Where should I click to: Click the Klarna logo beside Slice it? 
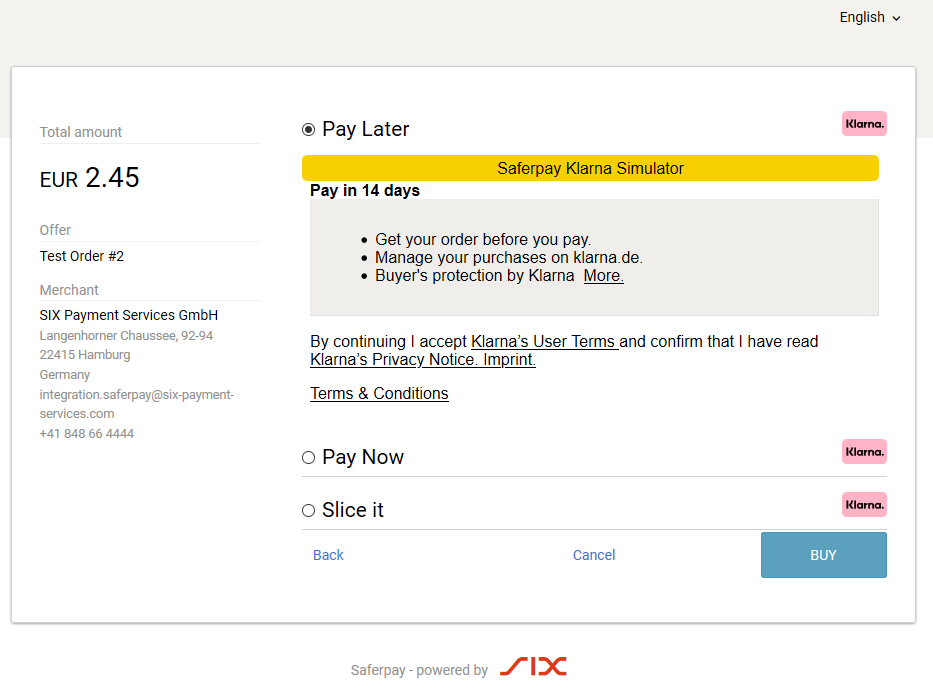(x=864, y=505)
